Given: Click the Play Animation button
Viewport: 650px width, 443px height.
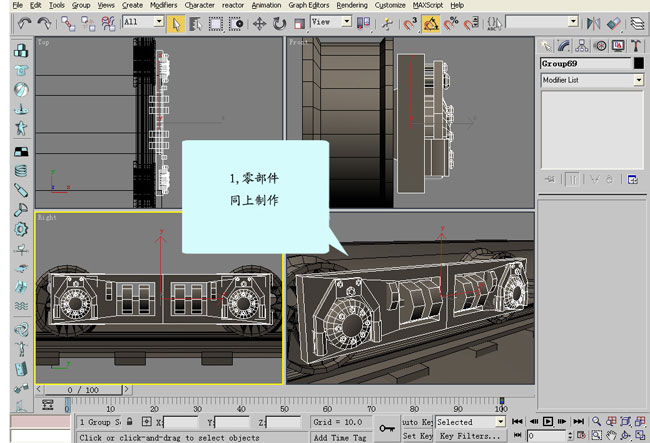Looking at the screenshot, I should click(x=548, y=422).
